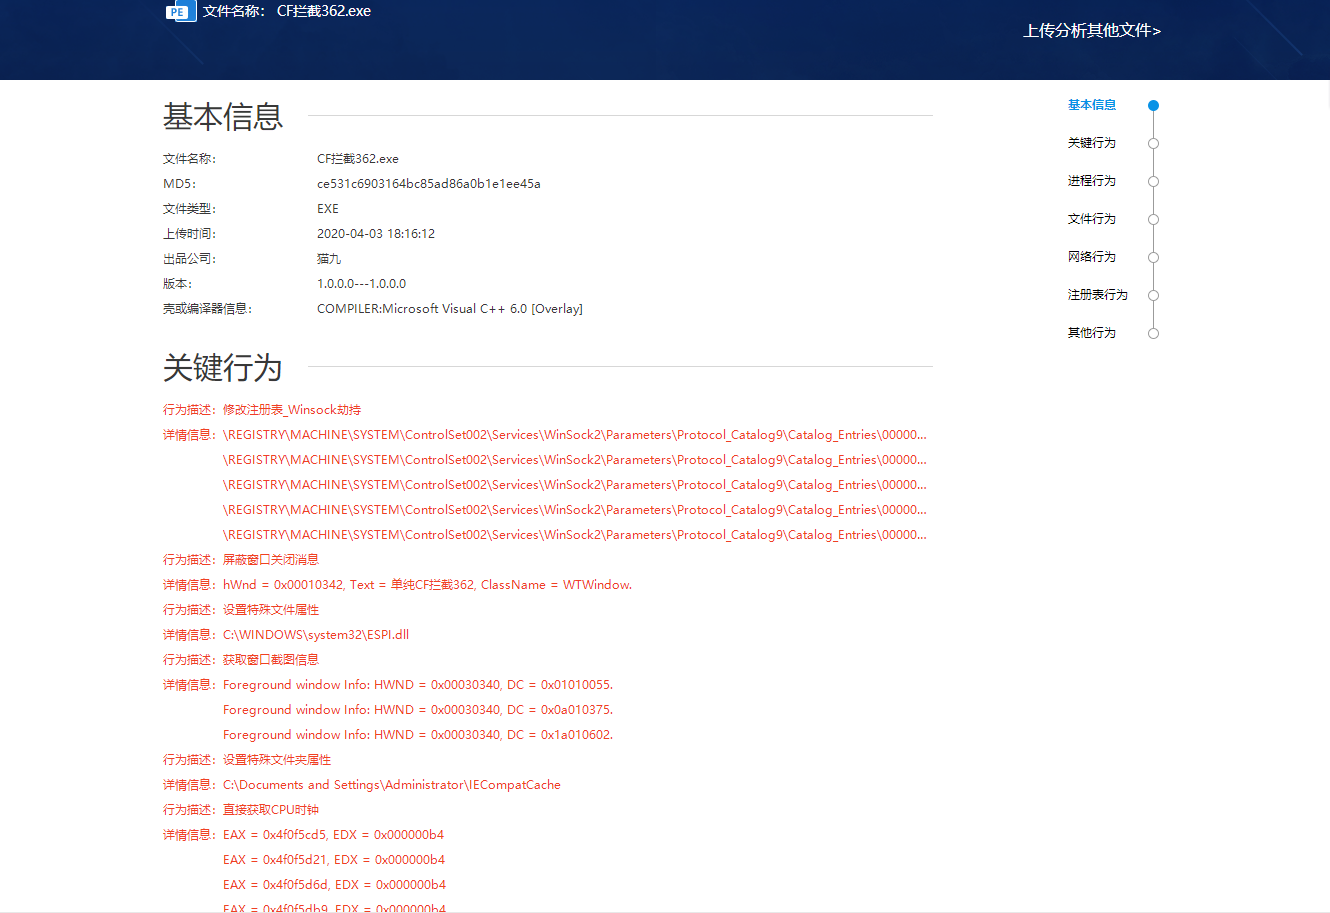This screenshot has width=1330, height=913.
Task: Click the C:\WINDOWS\system32\ESPI.dll path
Action: (x=315, y=635)
